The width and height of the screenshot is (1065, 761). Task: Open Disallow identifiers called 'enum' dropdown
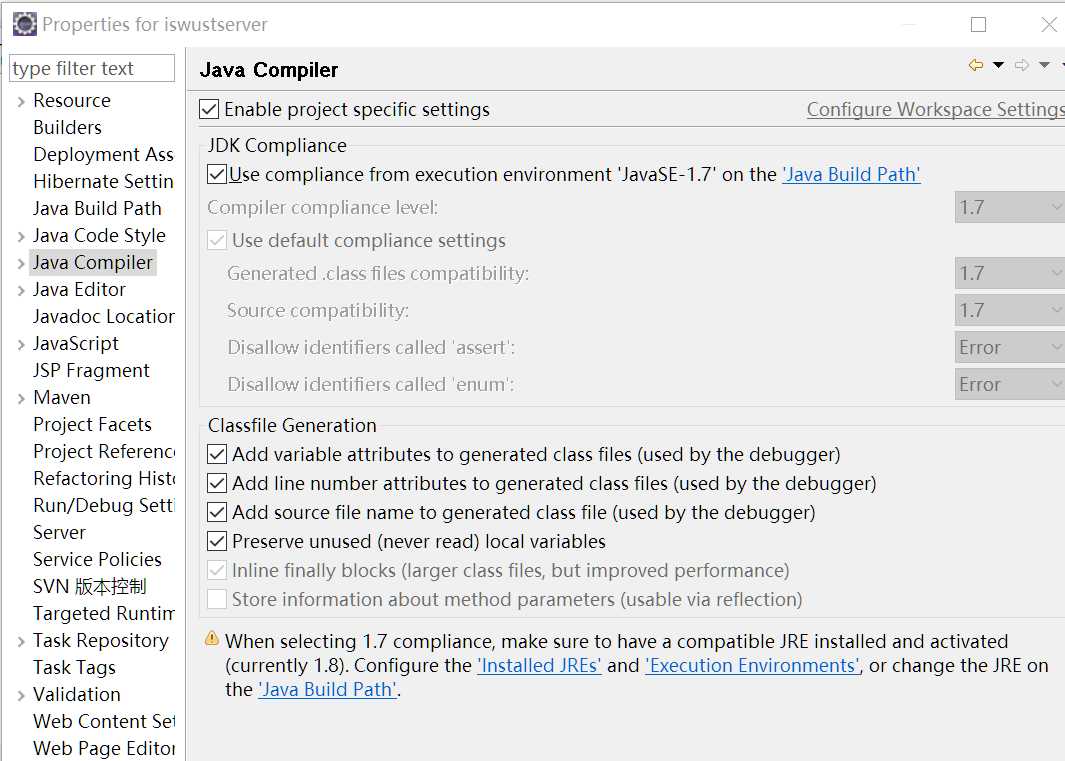click(1009, 384)
